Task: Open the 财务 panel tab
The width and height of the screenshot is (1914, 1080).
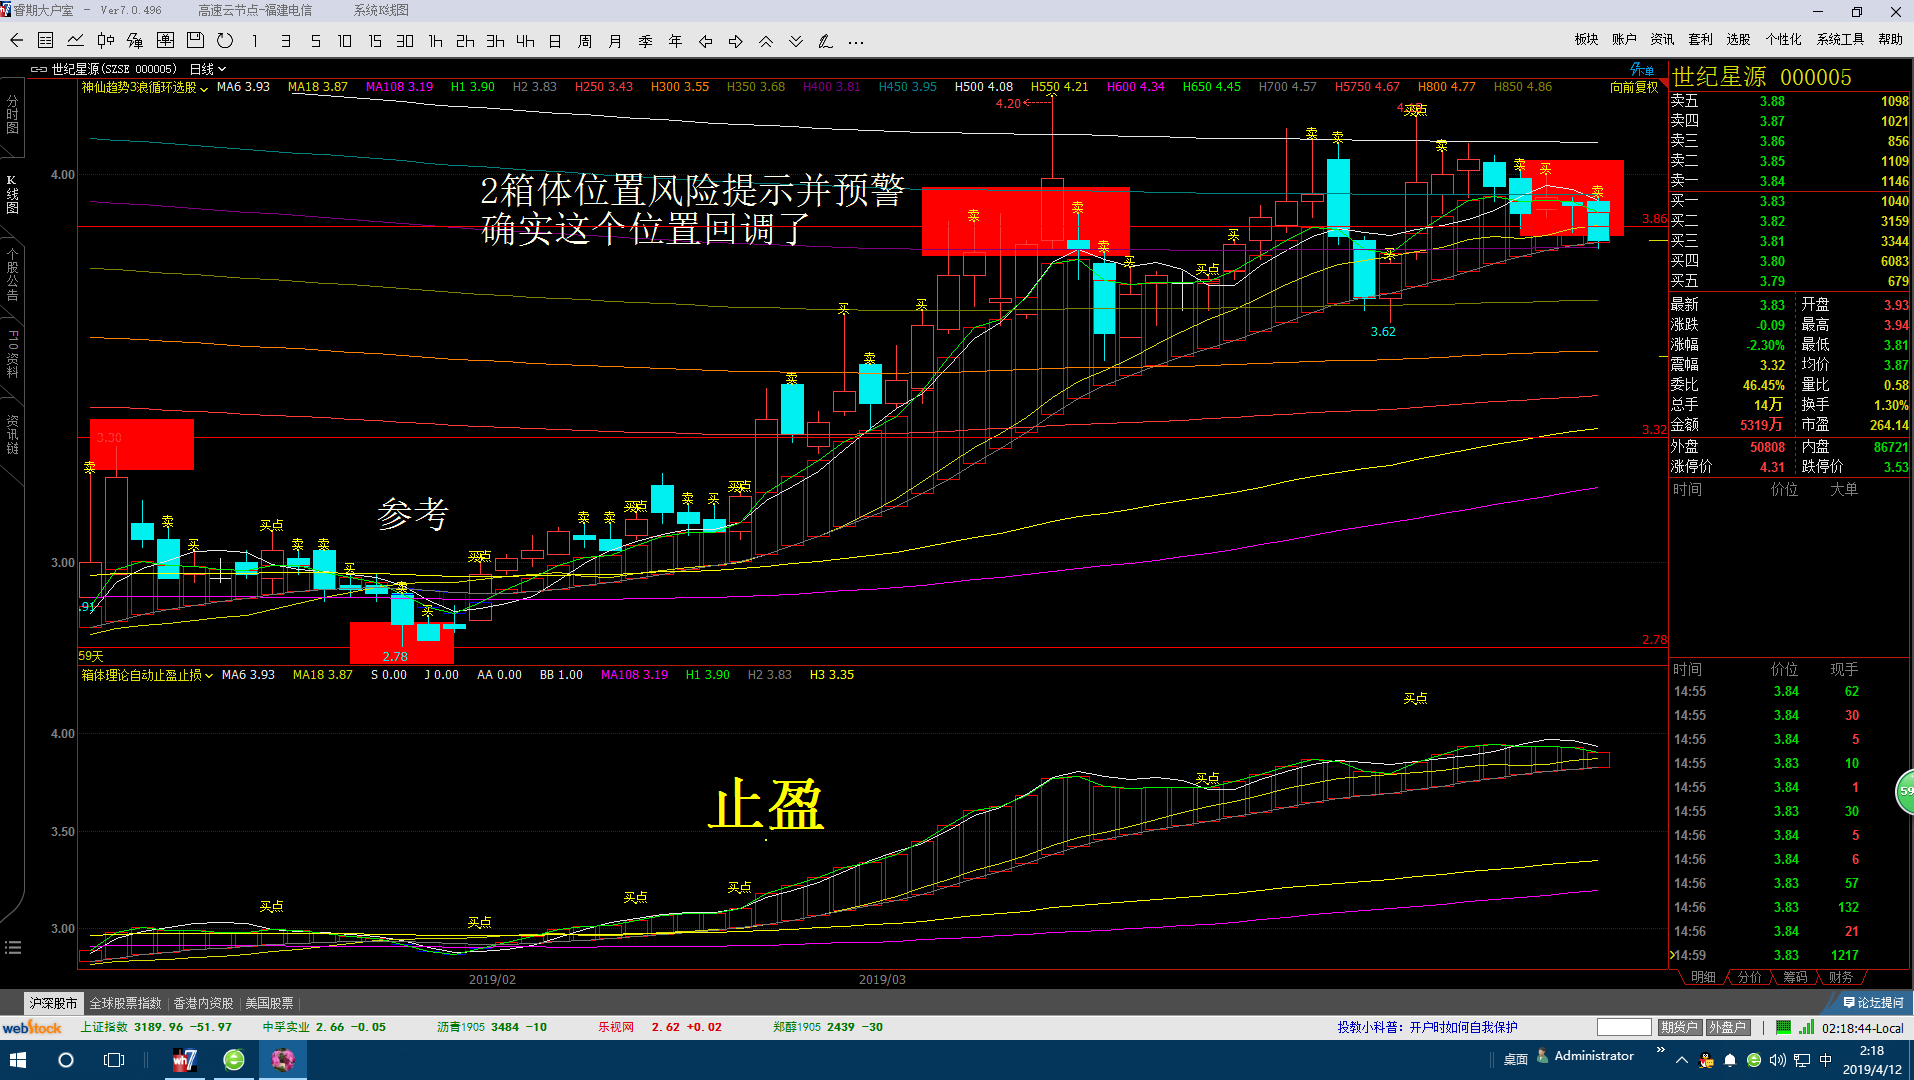Action: 1841,977
